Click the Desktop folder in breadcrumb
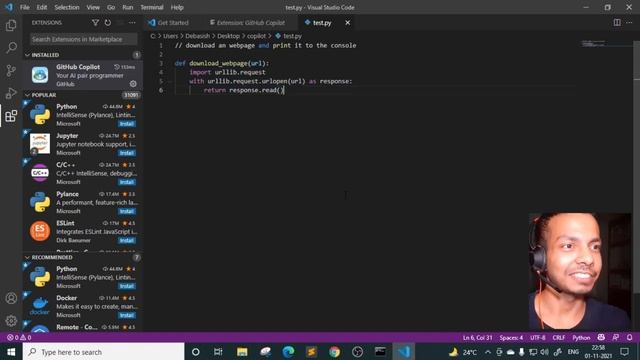This screenshot has height=360, width=640. coord(228,36)
